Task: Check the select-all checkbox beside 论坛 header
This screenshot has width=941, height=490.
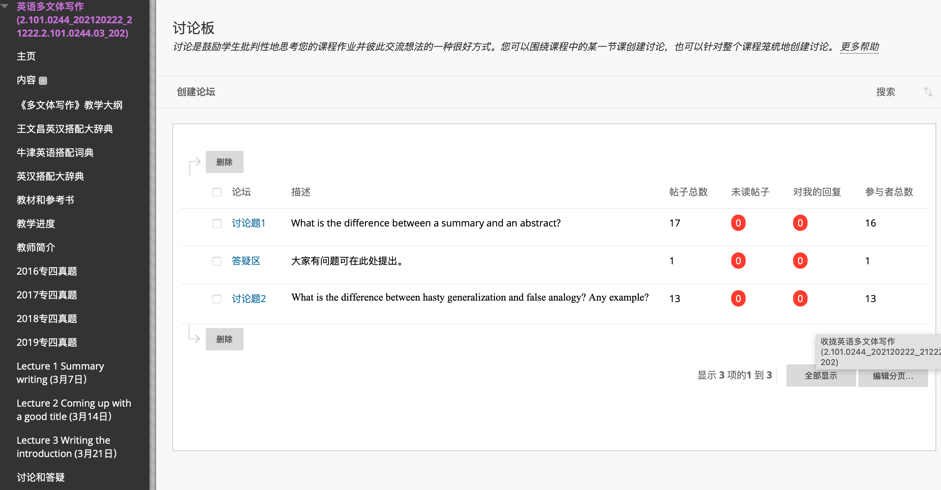Action: tap(217, 192)
